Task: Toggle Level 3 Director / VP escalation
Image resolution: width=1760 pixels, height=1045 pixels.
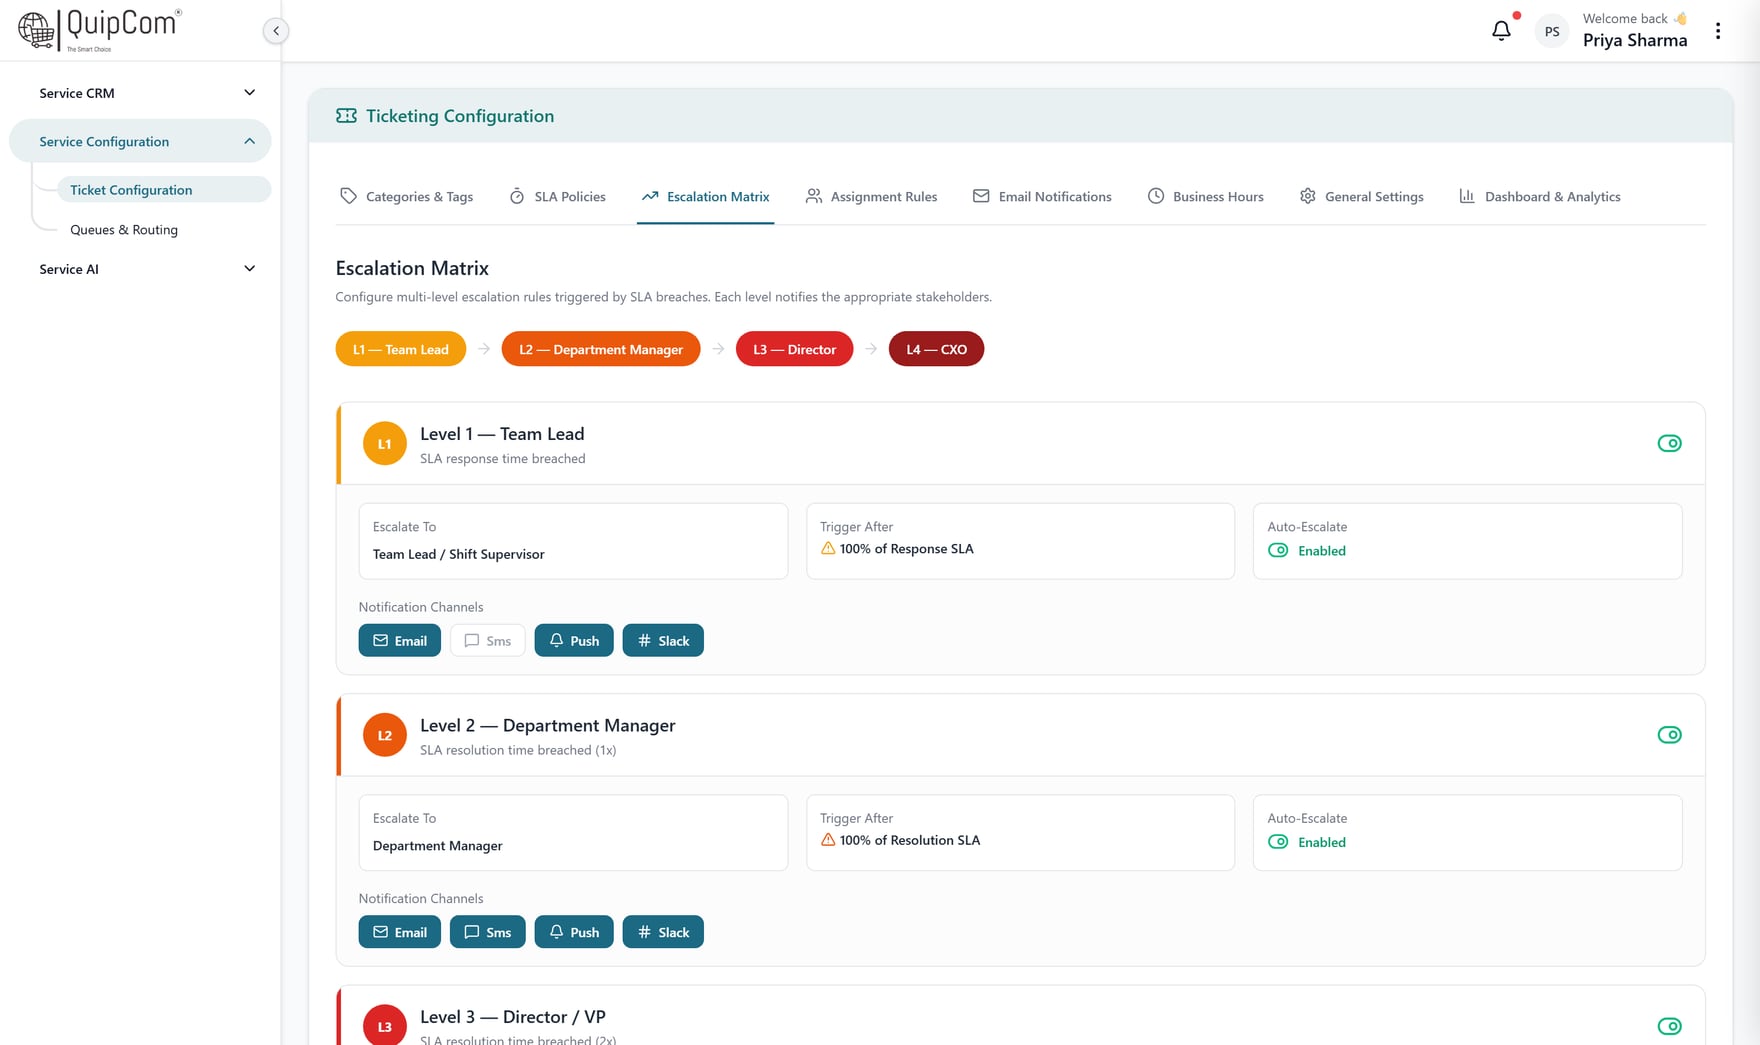Action: tap(1669, 1026)
